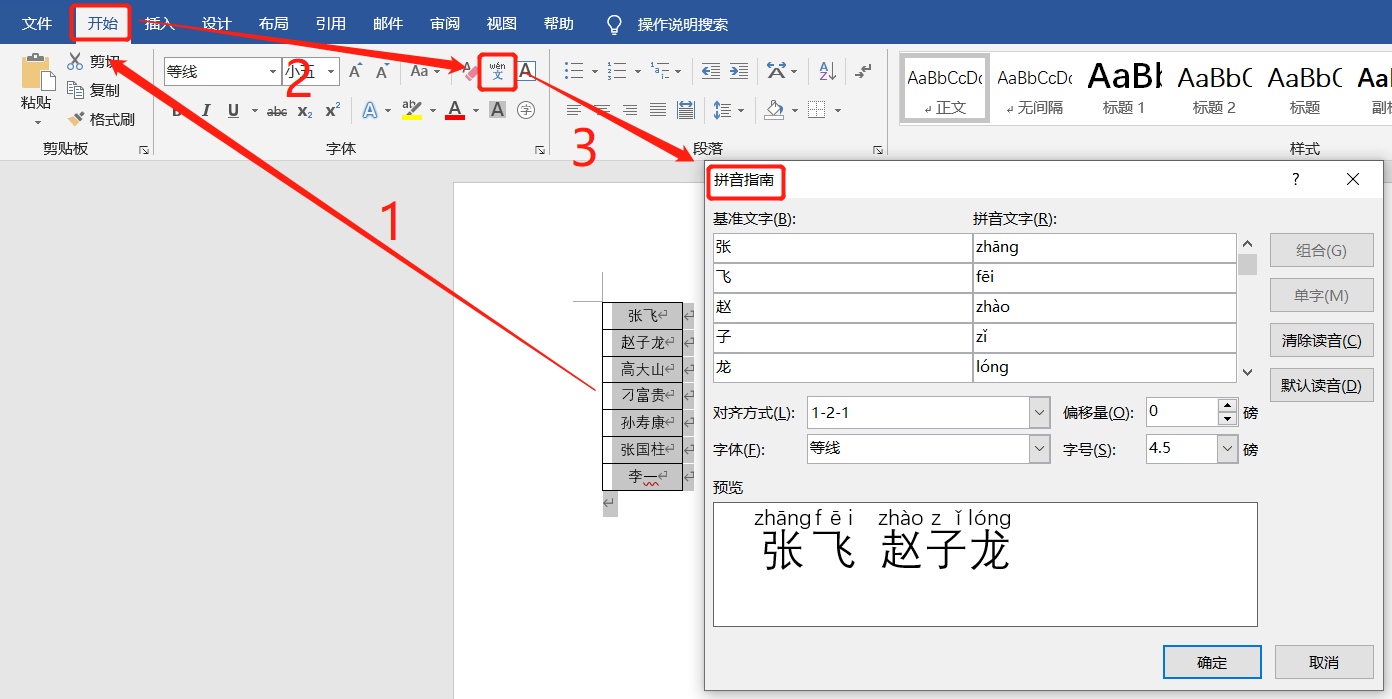The width and height of the screenshot is (1392, 699).
Task: Click the numbered list icon
Action: point(617,71)
